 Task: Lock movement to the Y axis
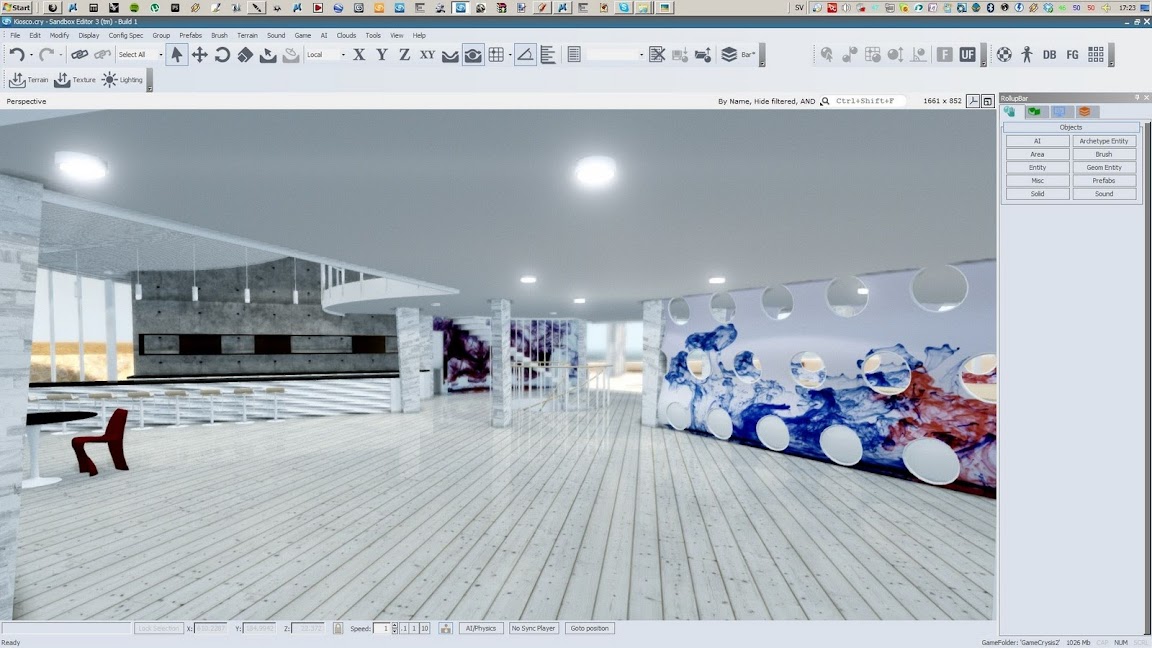381,54
